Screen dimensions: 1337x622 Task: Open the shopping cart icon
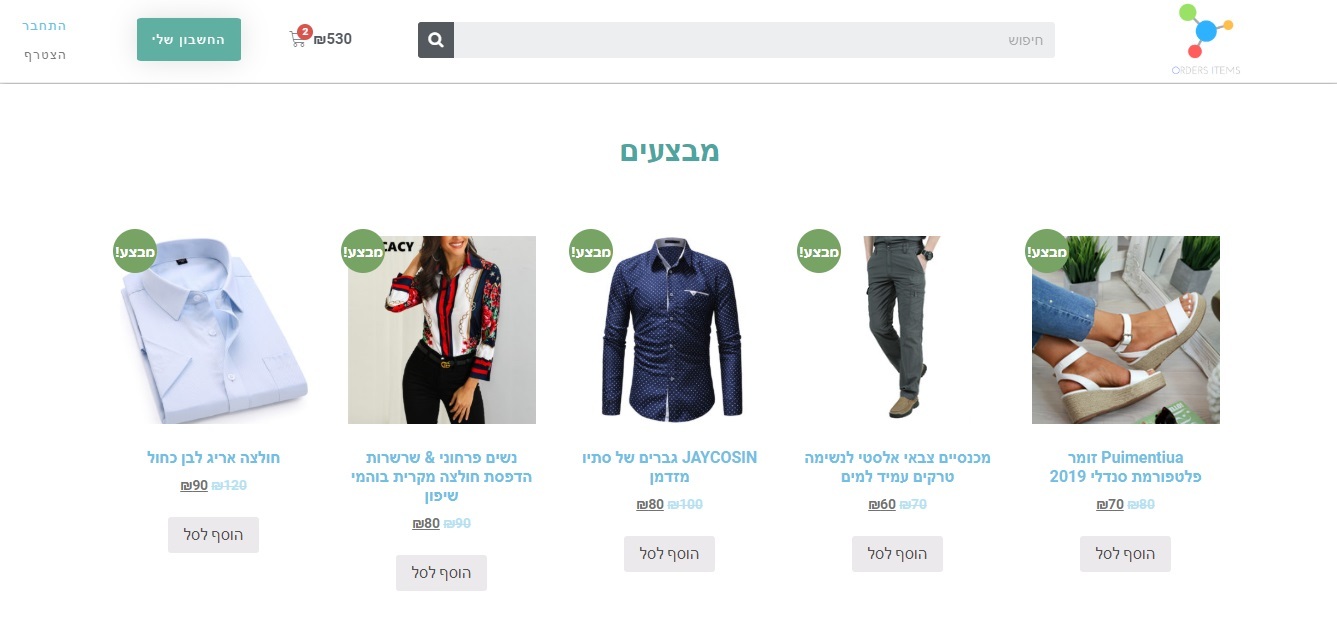[298, 40]
